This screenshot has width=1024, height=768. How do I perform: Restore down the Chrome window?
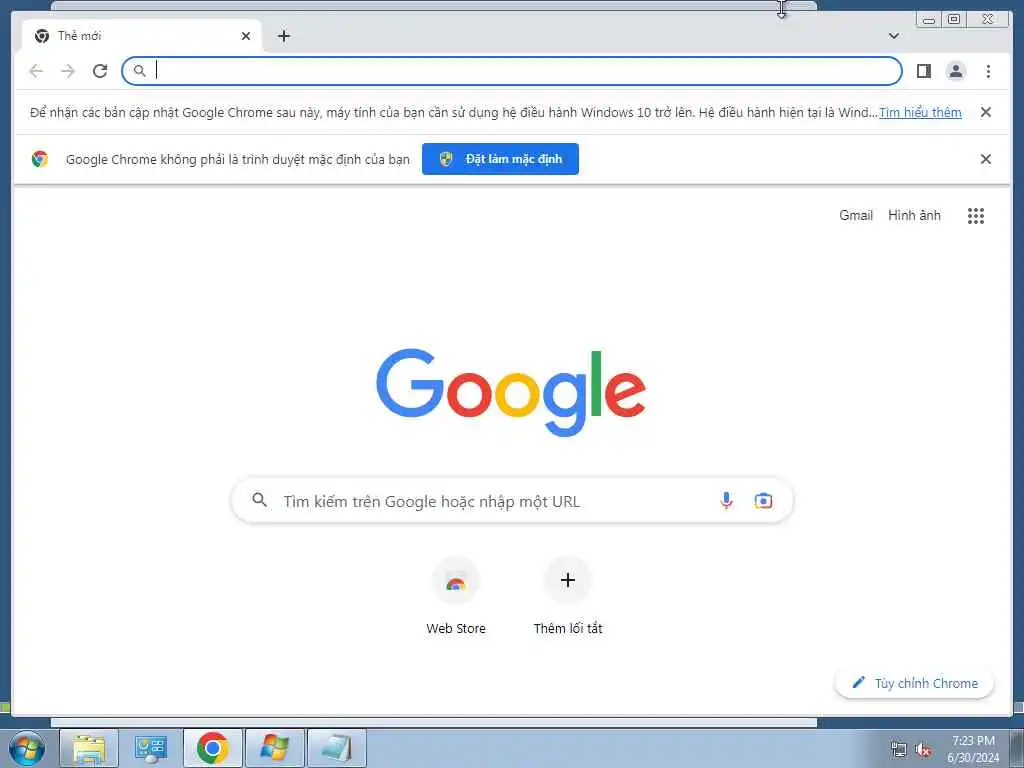[x=954, y=20]
